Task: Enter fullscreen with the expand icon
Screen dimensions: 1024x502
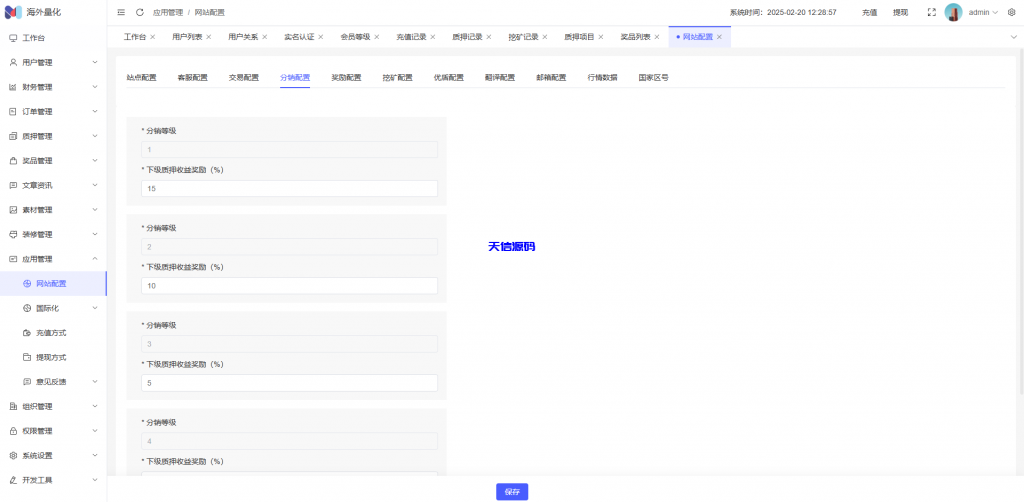Action: pos(932,12)
